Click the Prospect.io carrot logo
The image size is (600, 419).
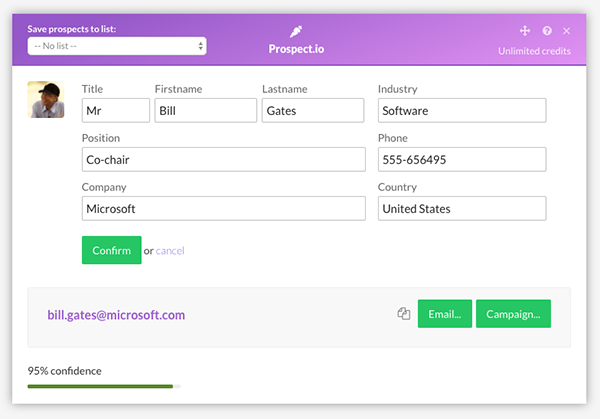296,31
